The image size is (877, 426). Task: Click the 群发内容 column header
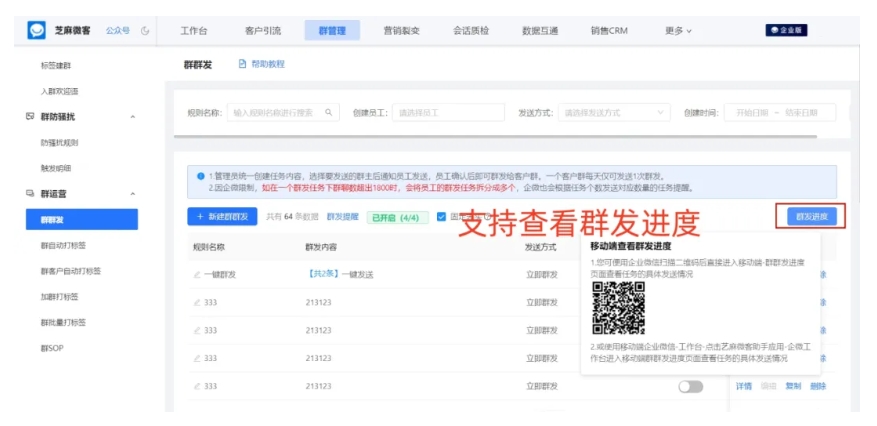(321, 247)
